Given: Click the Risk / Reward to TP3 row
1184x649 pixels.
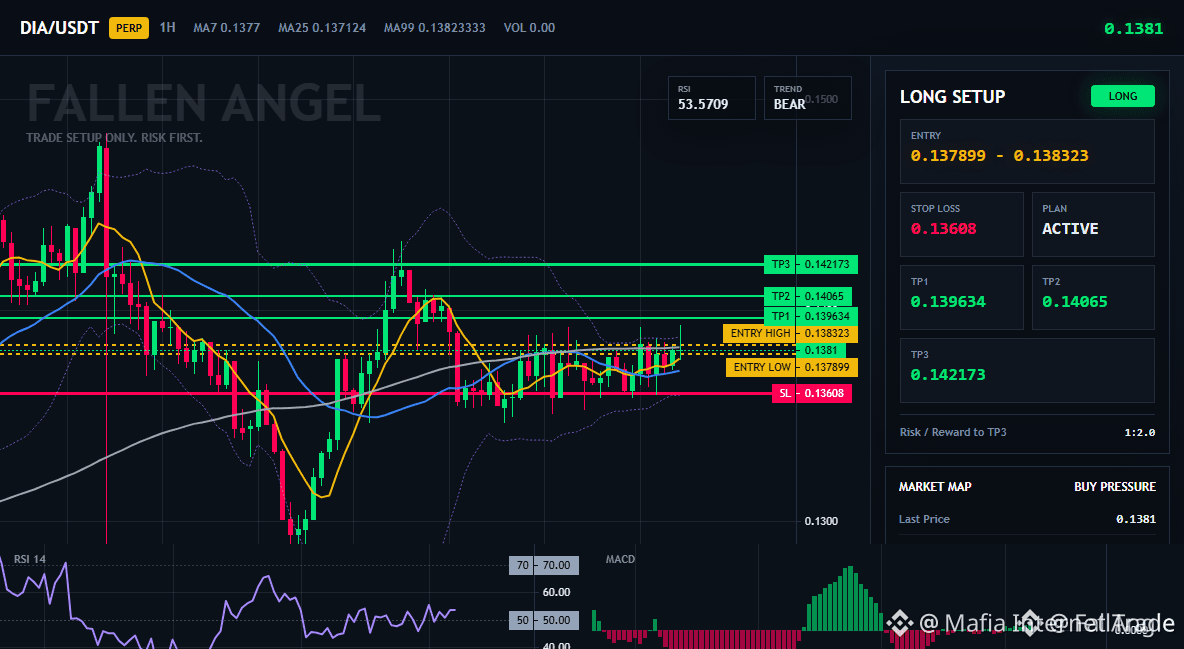Looking at the screenshot, I should (1027, 432).
